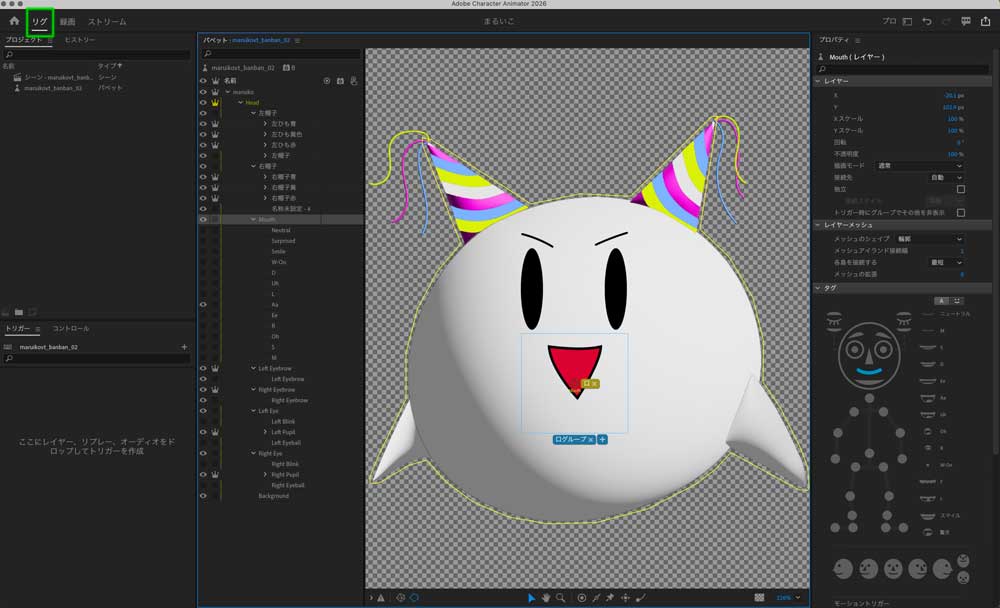Viewport: 1000px width, 608px height.
Task: Go to the Home screen icon
Action: (14, 21)
